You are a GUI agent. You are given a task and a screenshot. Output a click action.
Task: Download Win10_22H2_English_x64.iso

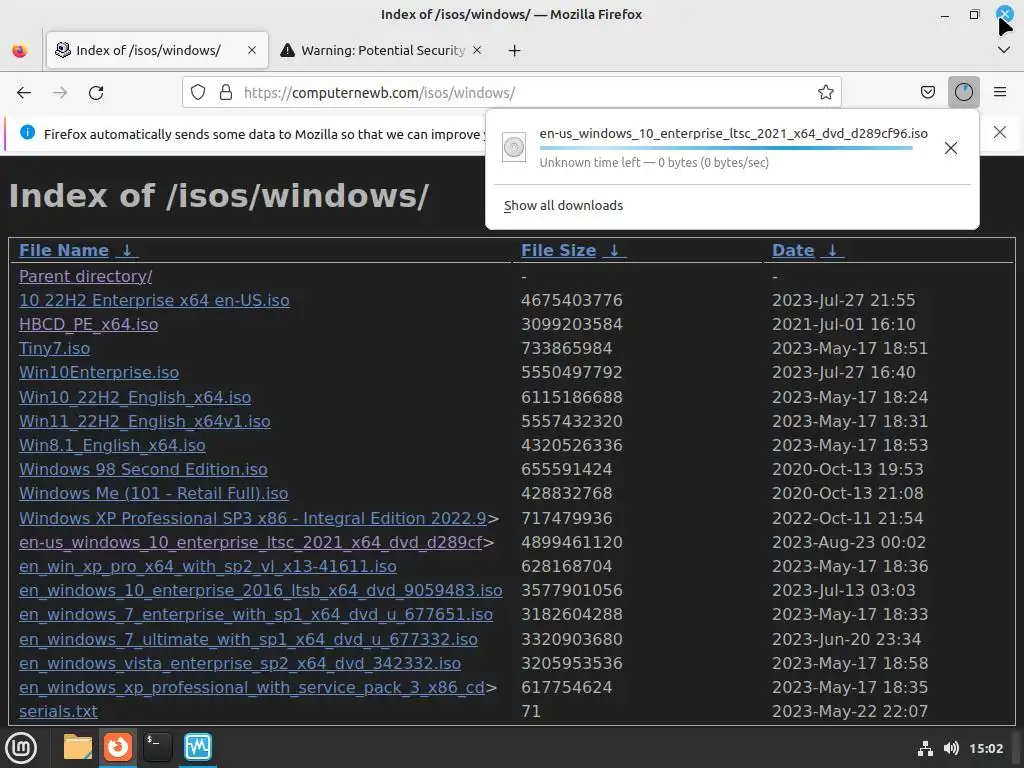(135, 398)
